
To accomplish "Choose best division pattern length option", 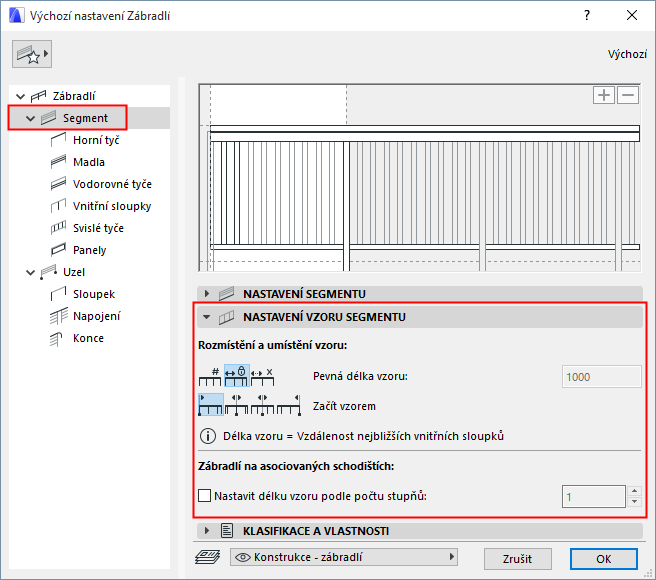I will click(x=263, y=376).
